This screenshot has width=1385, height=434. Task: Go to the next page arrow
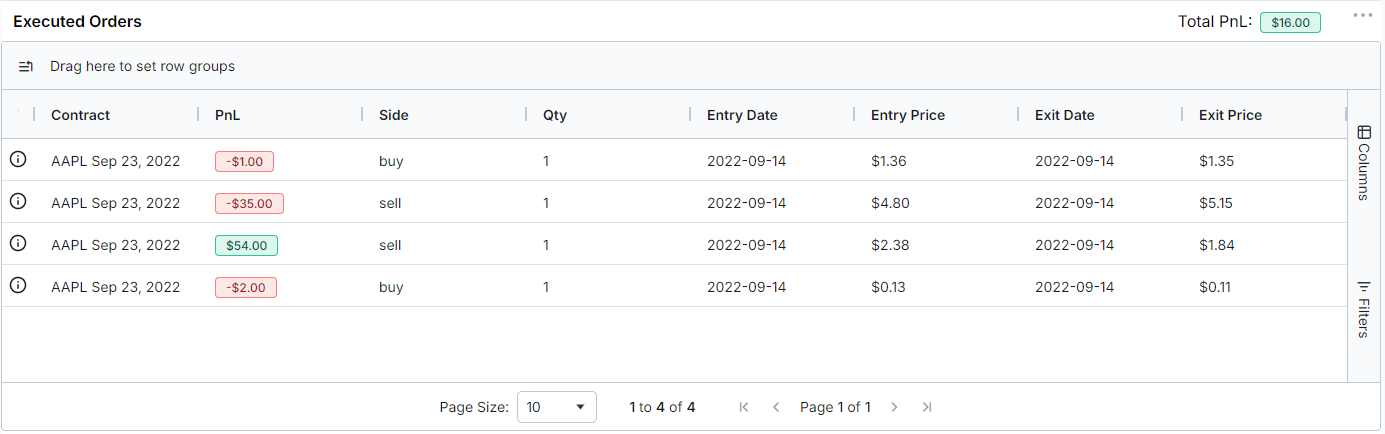coord(894,407)
